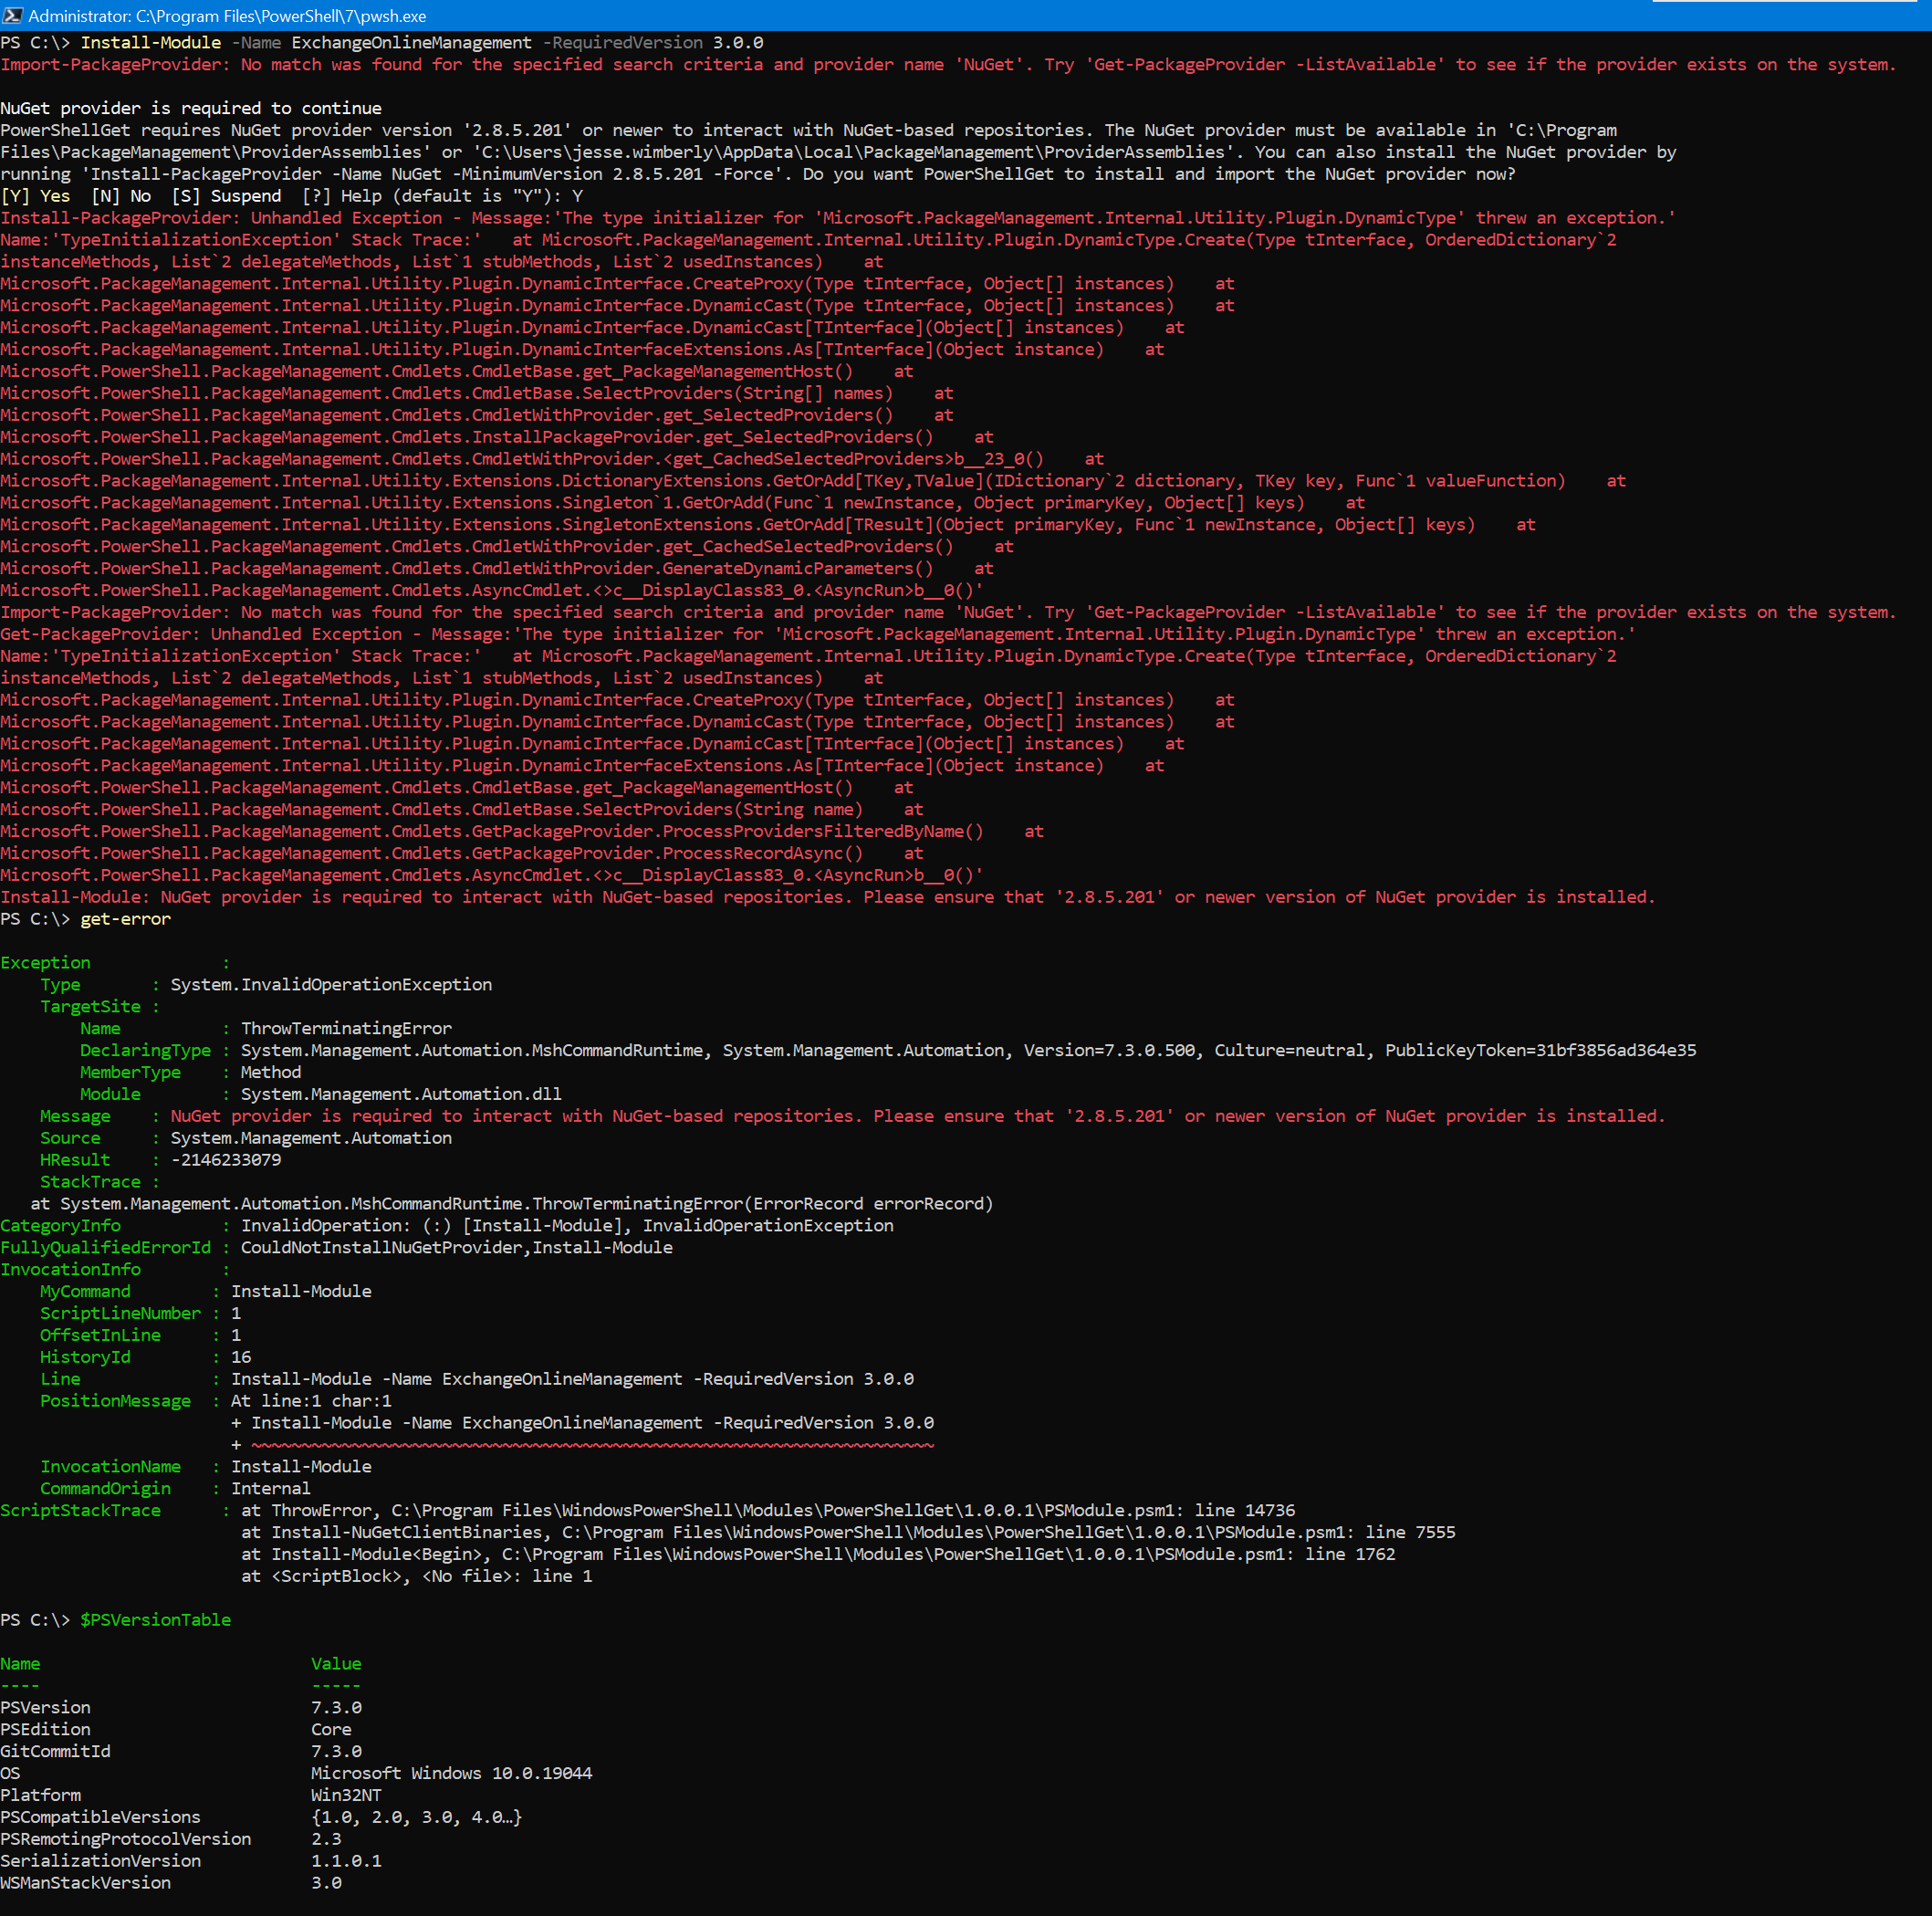The width and height of the screenshot is (1932, 1916).
Task: Click the Install-Module command on first prompt line
Action: pos(150,42)
